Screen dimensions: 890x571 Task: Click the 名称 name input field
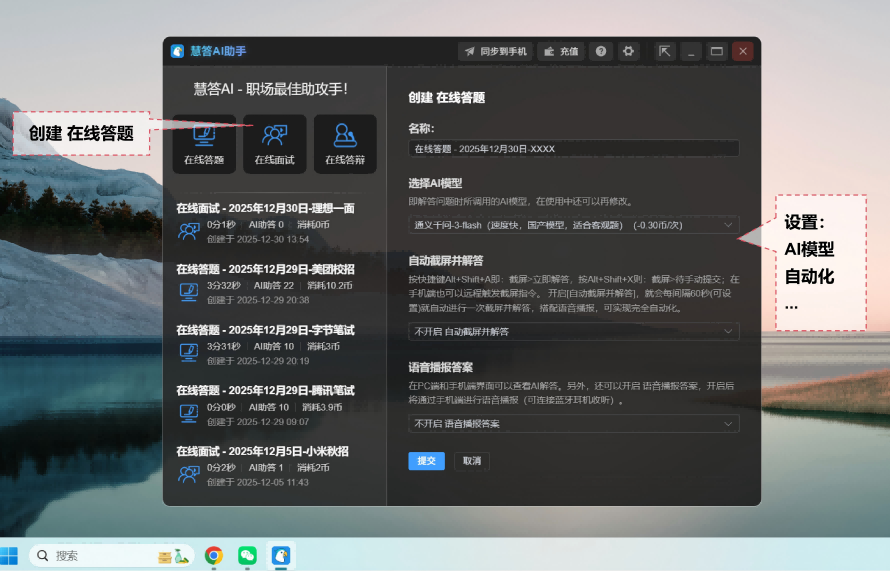click(574, 149)
